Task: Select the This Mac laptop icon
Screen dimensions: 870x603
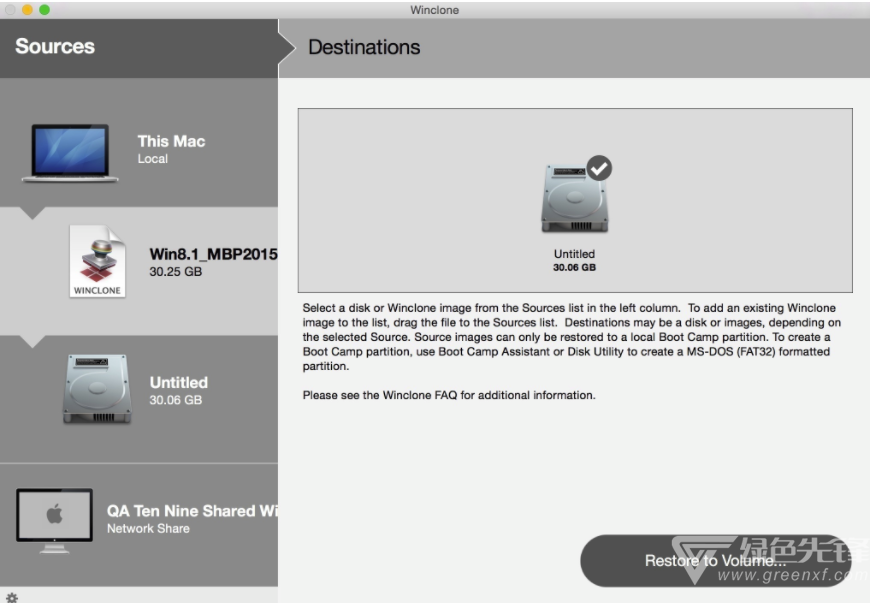Action: (x=70, y=153)
